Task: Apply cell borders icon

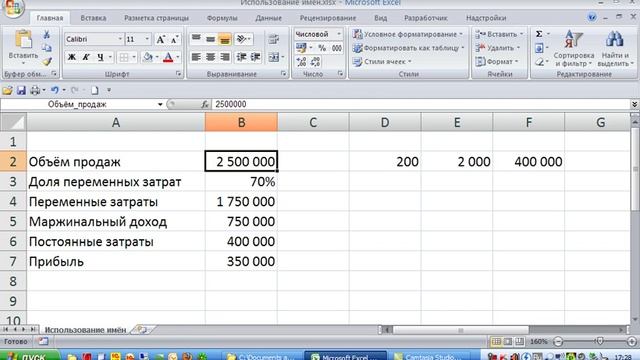Action: pyautogui.click(x=123, y=57)
